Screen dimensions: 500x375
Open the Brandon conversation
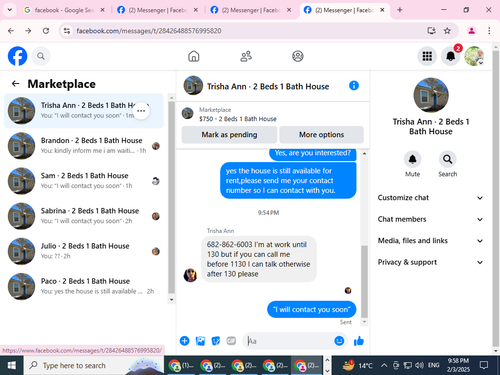[x=84, y=146]
